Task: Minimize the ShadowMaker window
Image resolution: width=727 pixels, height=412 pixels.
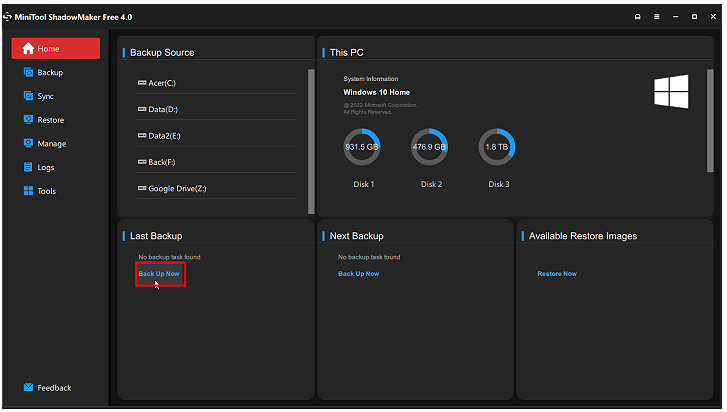Action: pos(676,17)
